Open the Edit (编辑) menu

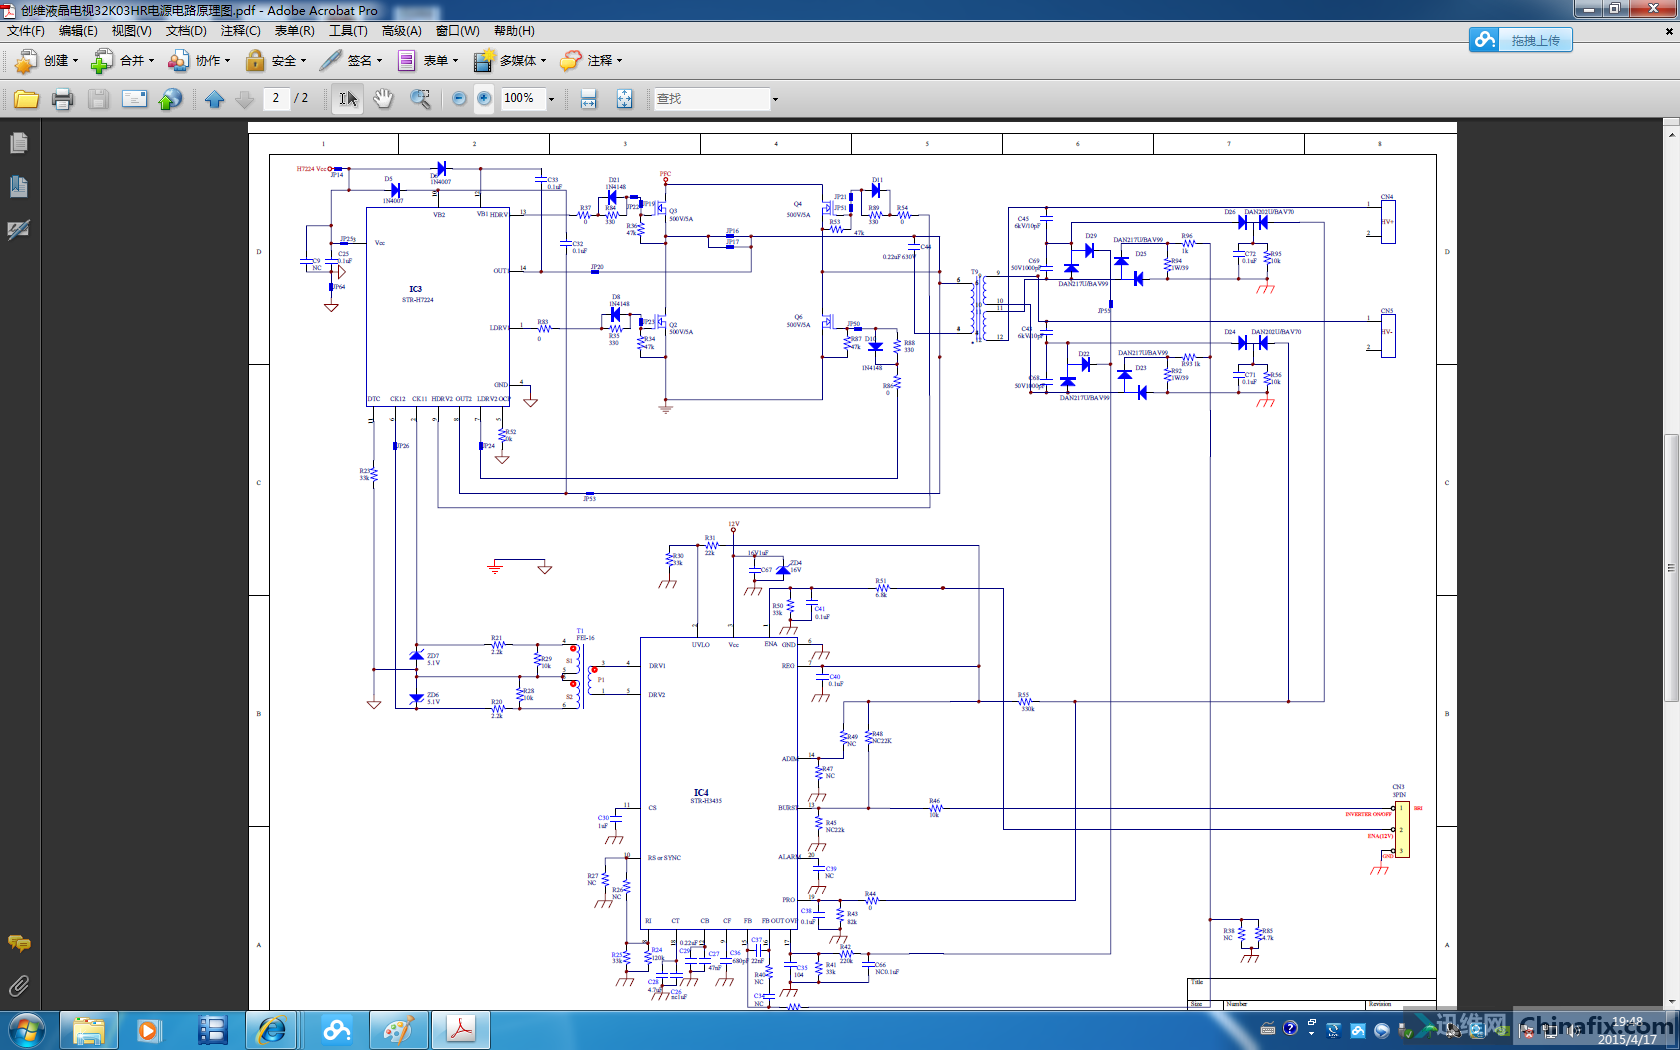click(x=78, y=31)
